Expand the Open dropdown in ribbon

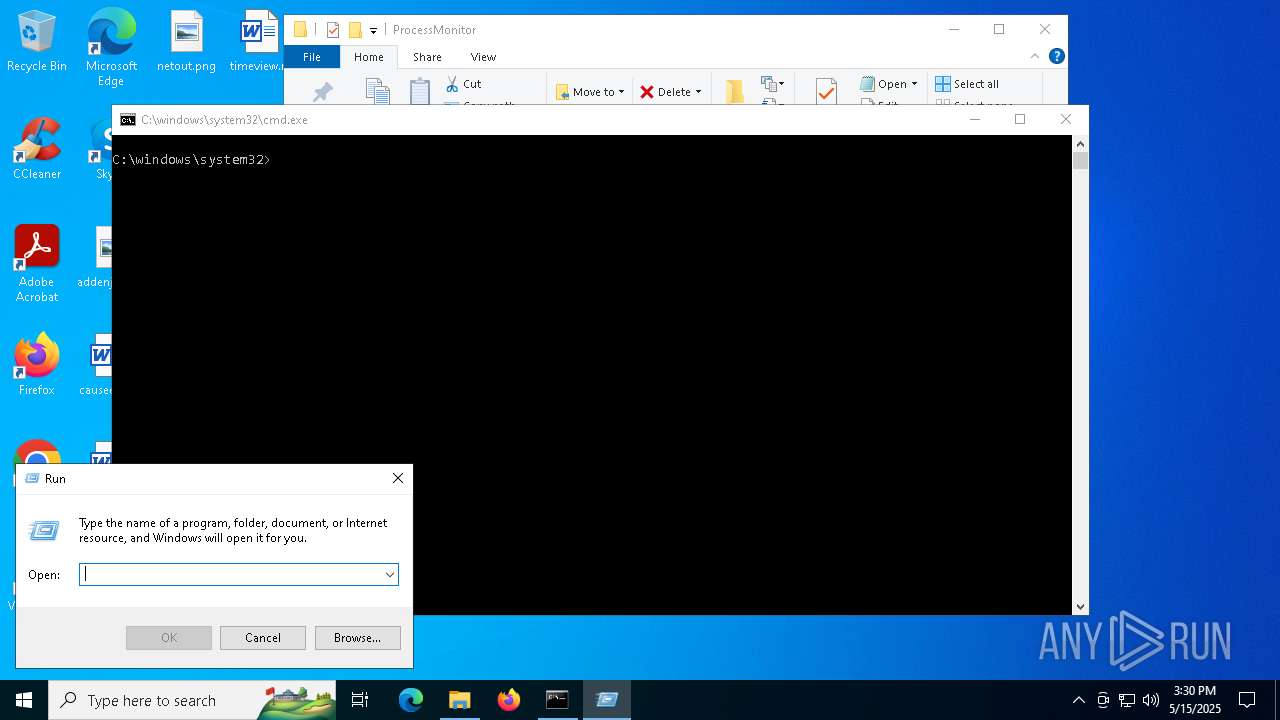(x=914, y=84)
